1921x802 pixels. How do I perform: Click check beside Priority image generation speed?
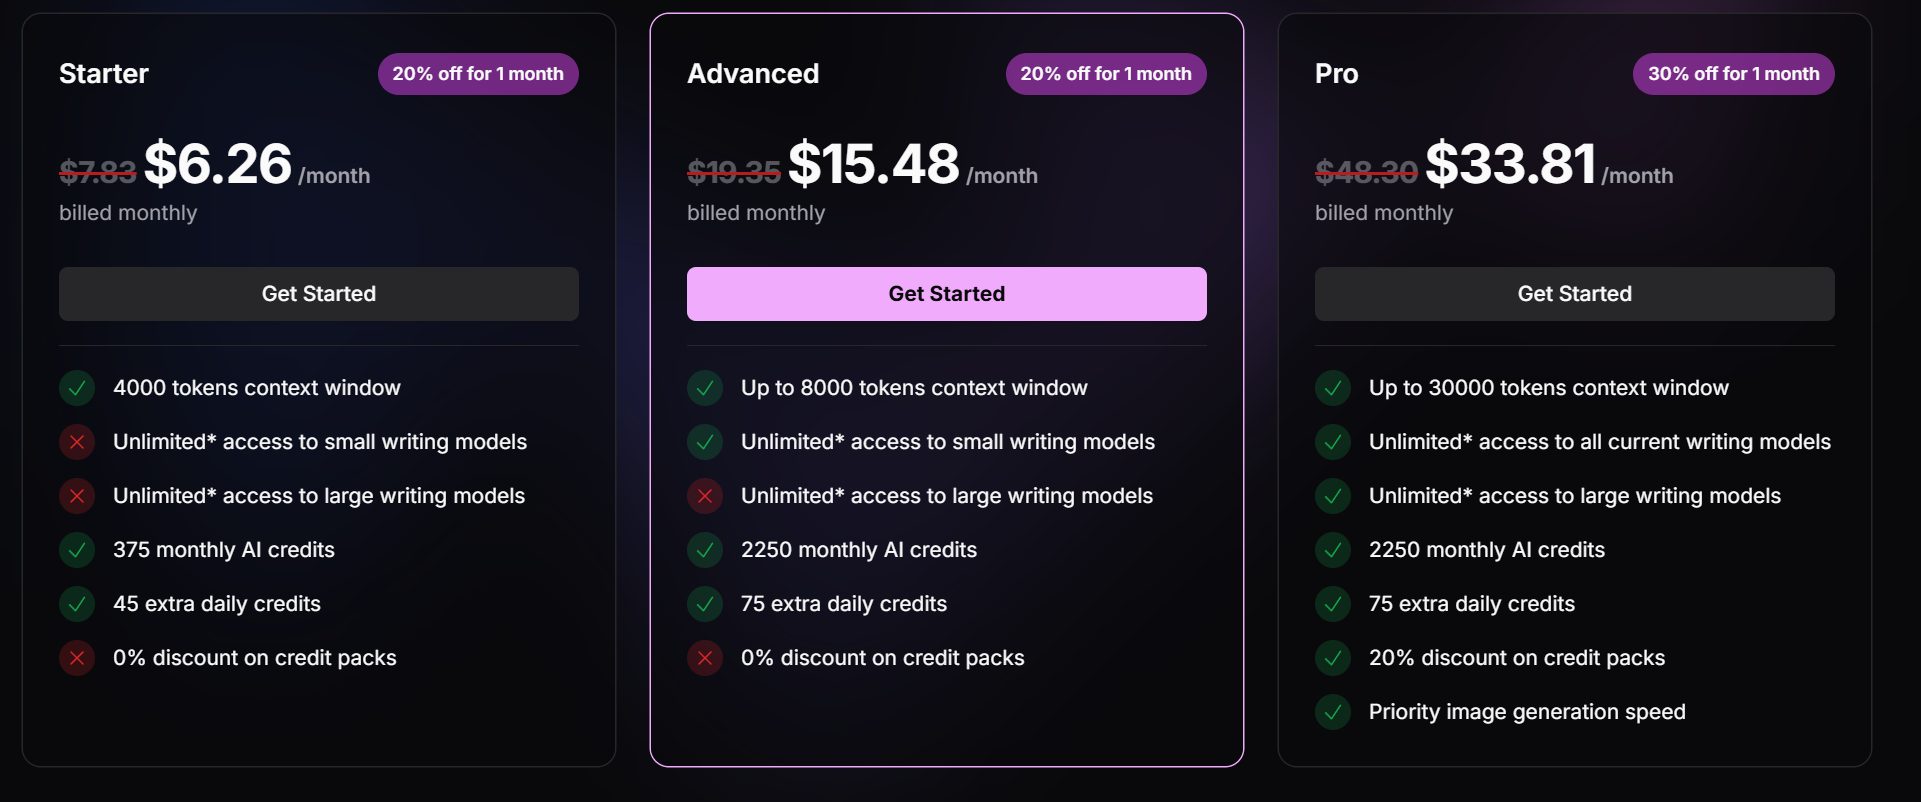[x=1333, y=712]
